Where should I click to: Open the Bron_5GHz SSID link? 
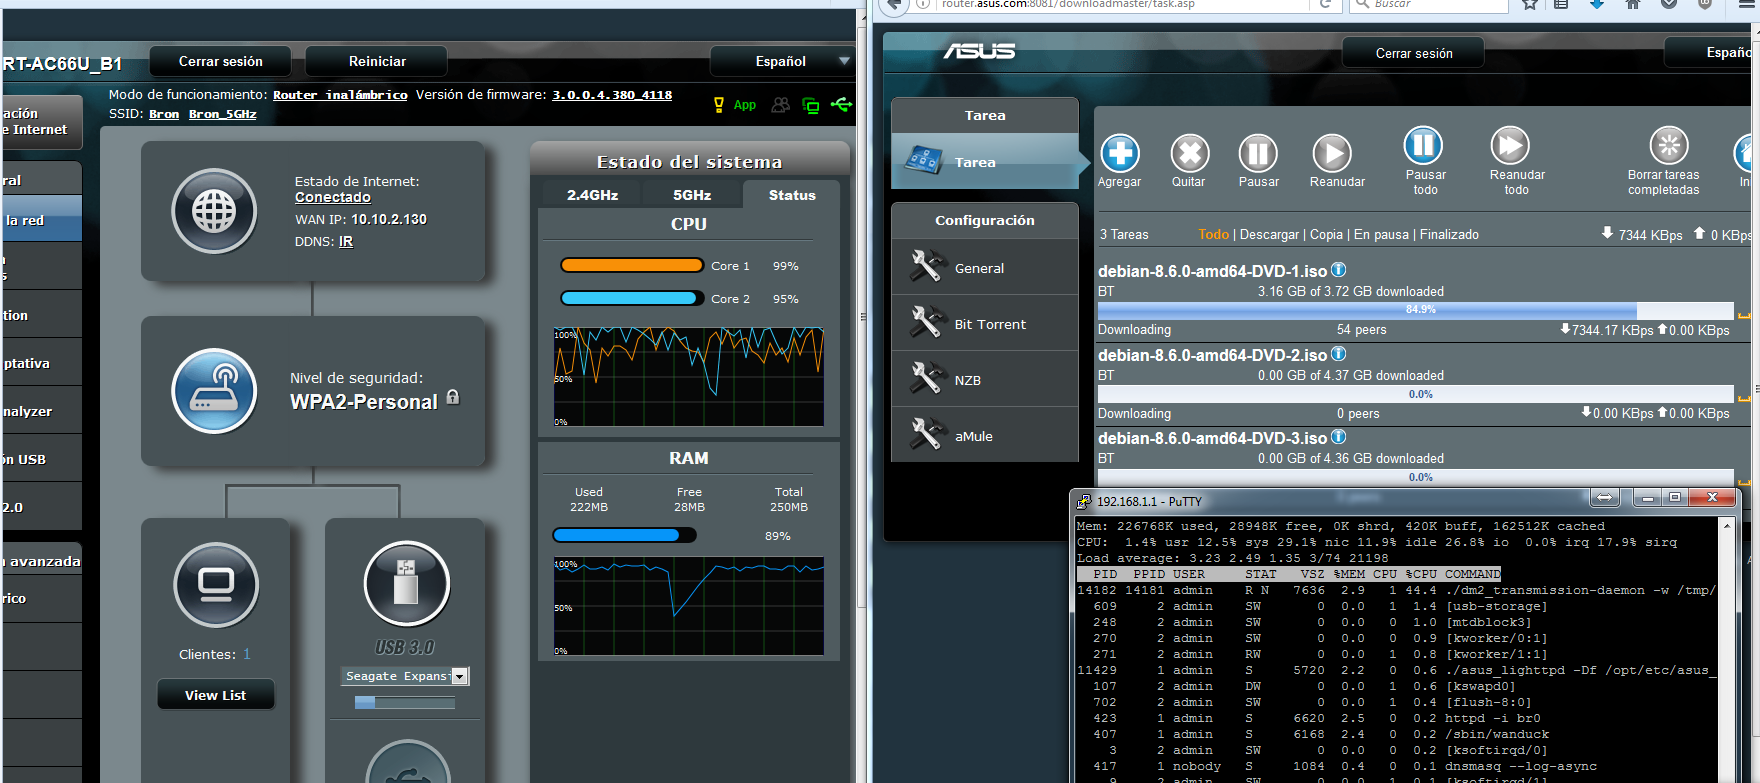coord(223,114)
